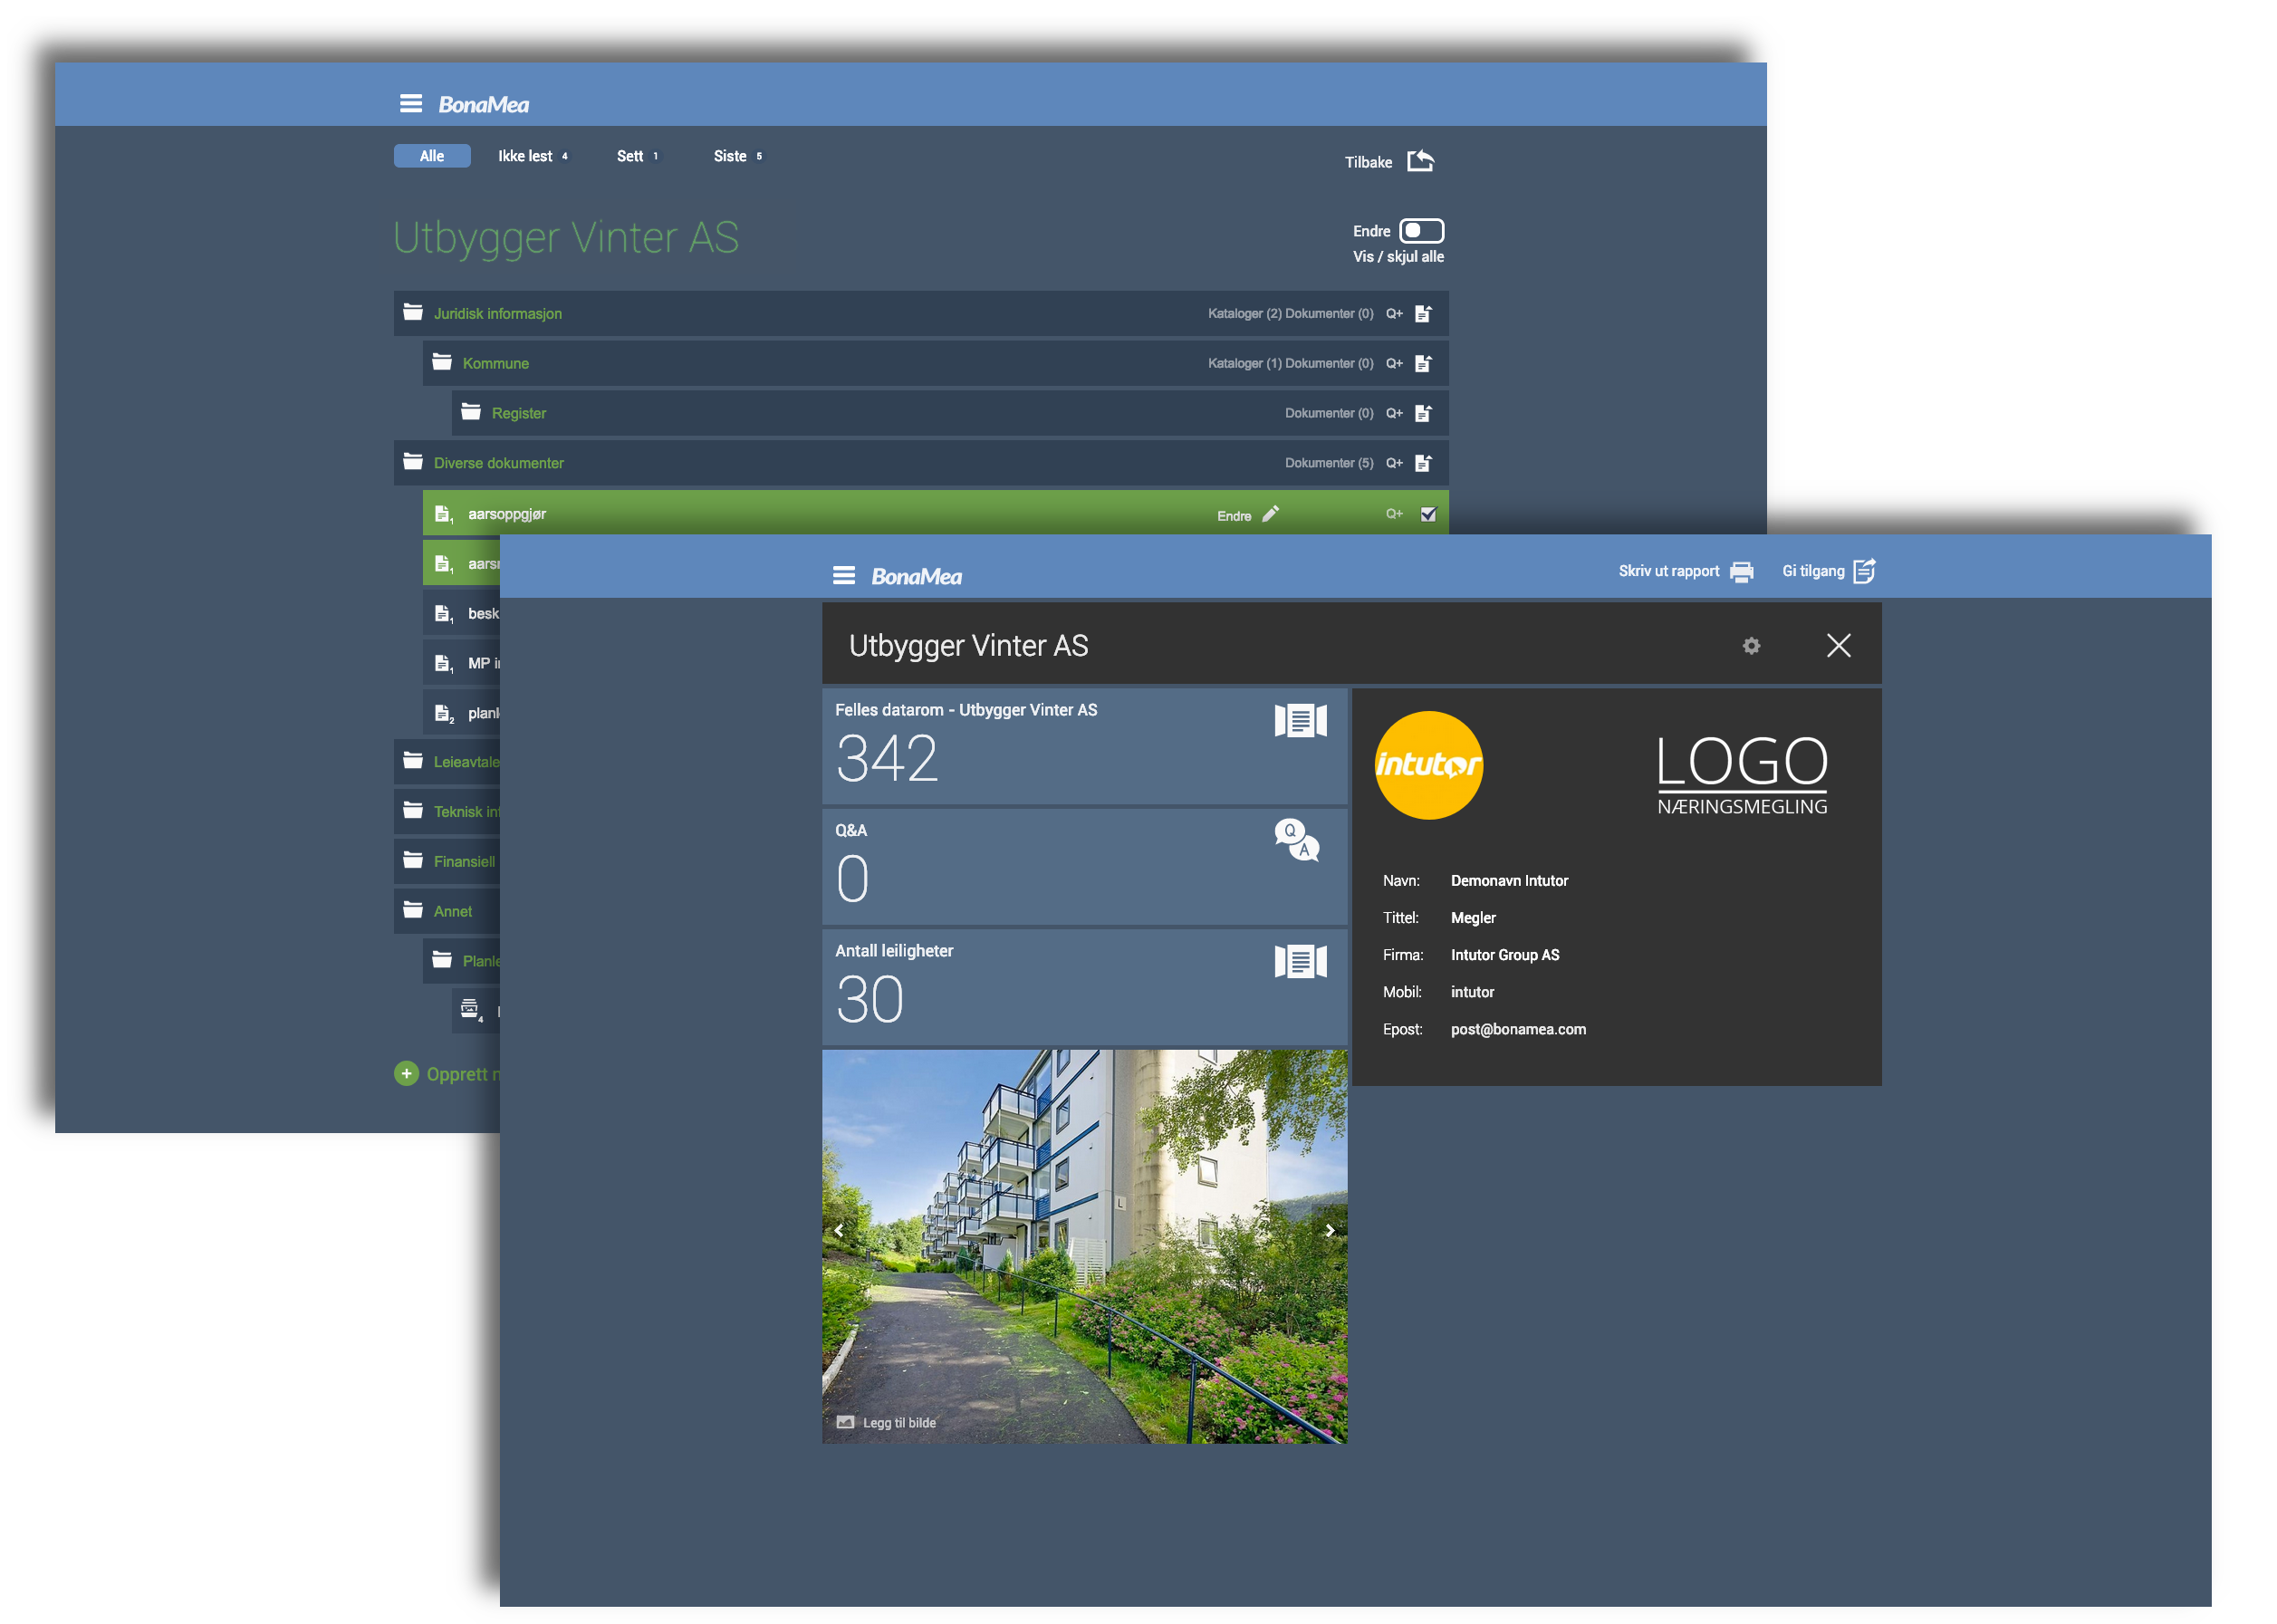Click the Skriv ut rapport printer icon

pyautogui.click(x=1742, y=571)
